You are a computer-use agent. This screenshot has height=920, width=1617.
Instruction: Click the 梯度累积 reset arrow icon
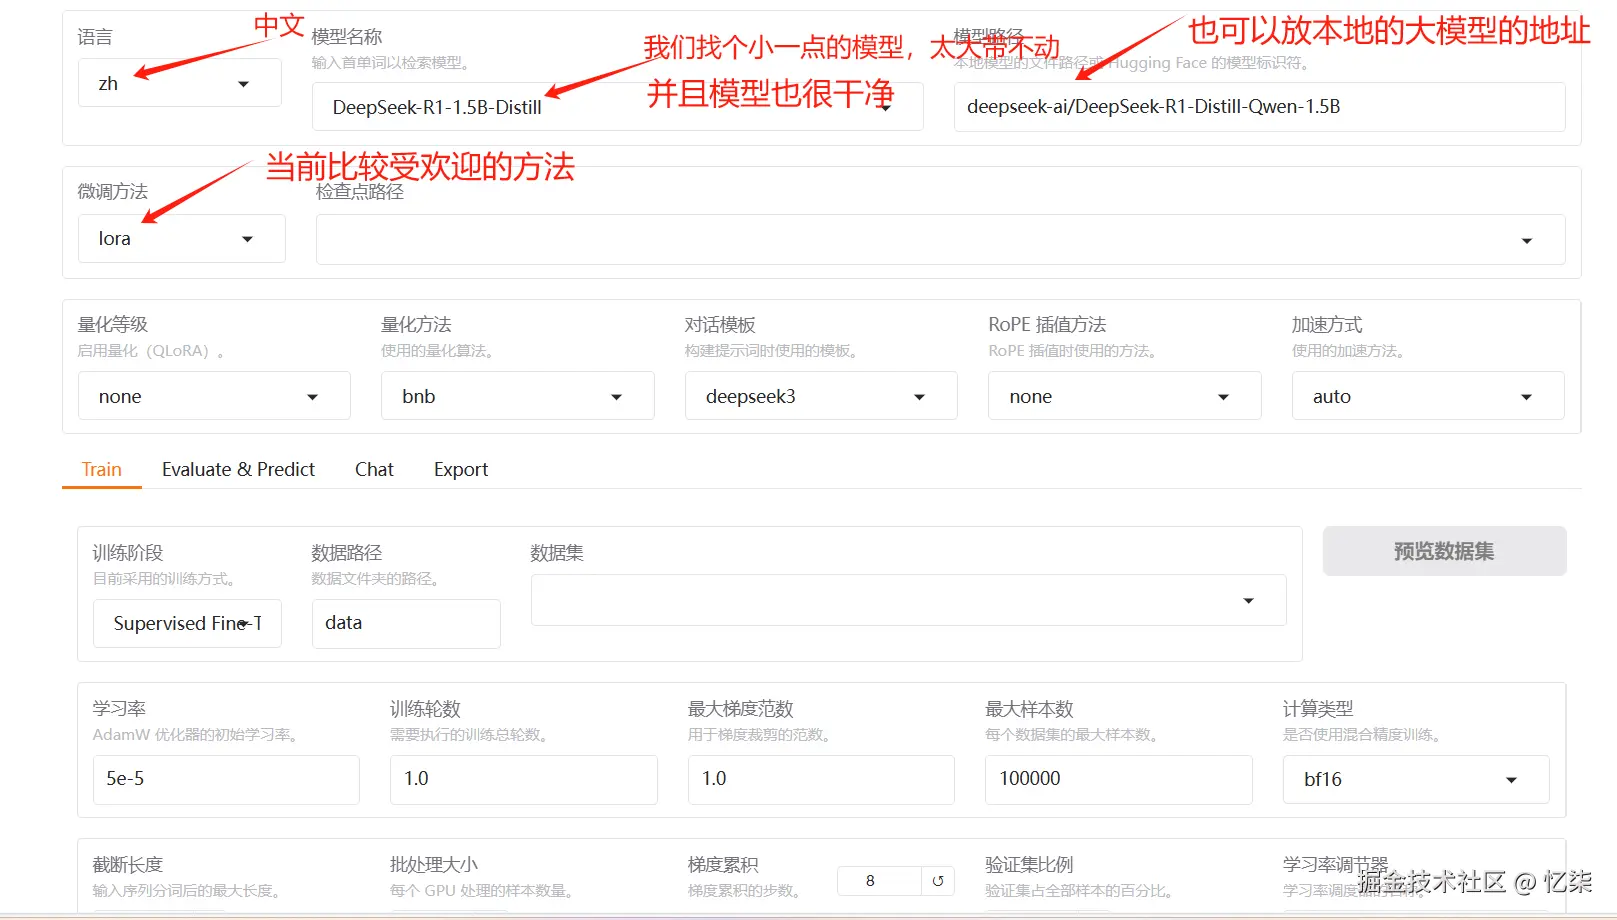point(938,881)
